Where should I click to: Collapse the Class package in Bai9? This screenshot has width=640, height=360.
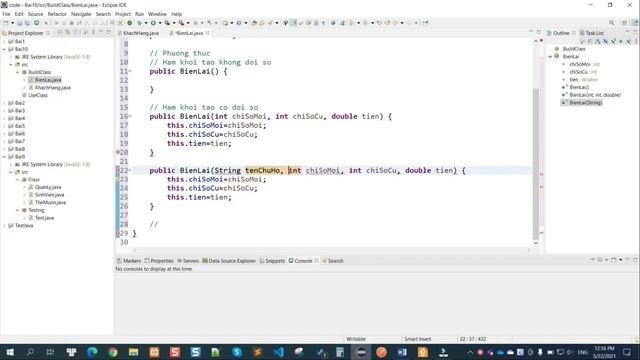pos(18,180)
